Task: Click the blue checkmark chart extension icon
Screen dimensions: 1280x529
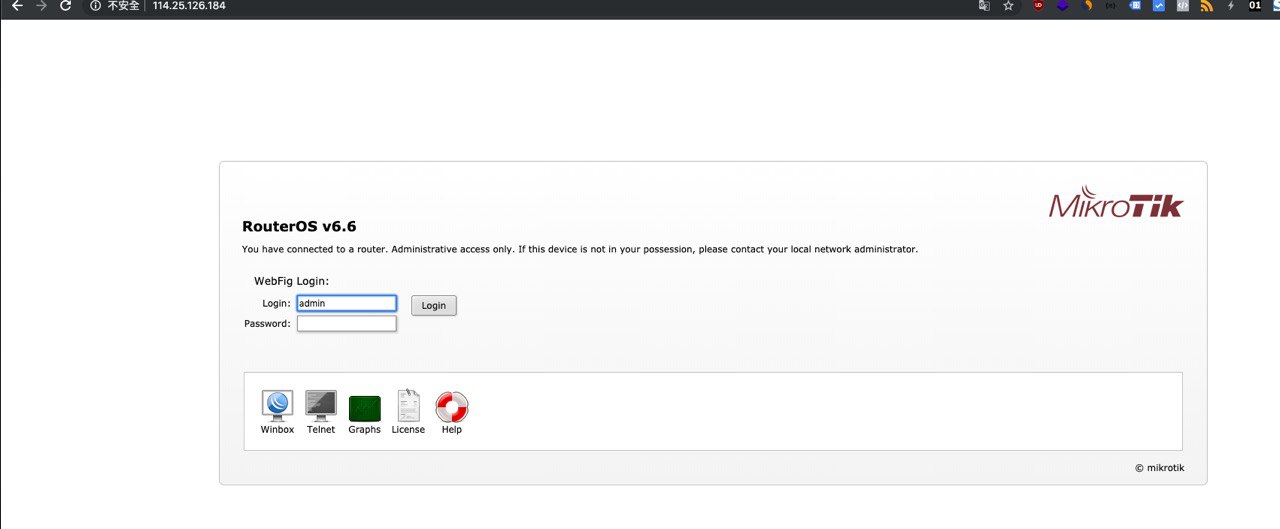Action: pos(1159,5)
